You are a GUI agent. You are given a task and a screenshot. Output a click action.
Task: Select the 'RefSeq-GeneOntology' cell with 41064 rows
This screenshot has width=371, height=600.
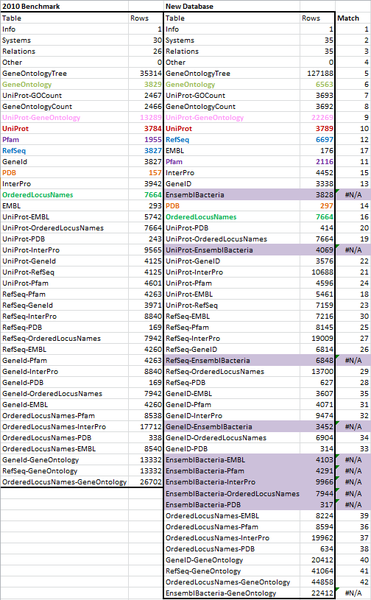[x=232, y=571]
